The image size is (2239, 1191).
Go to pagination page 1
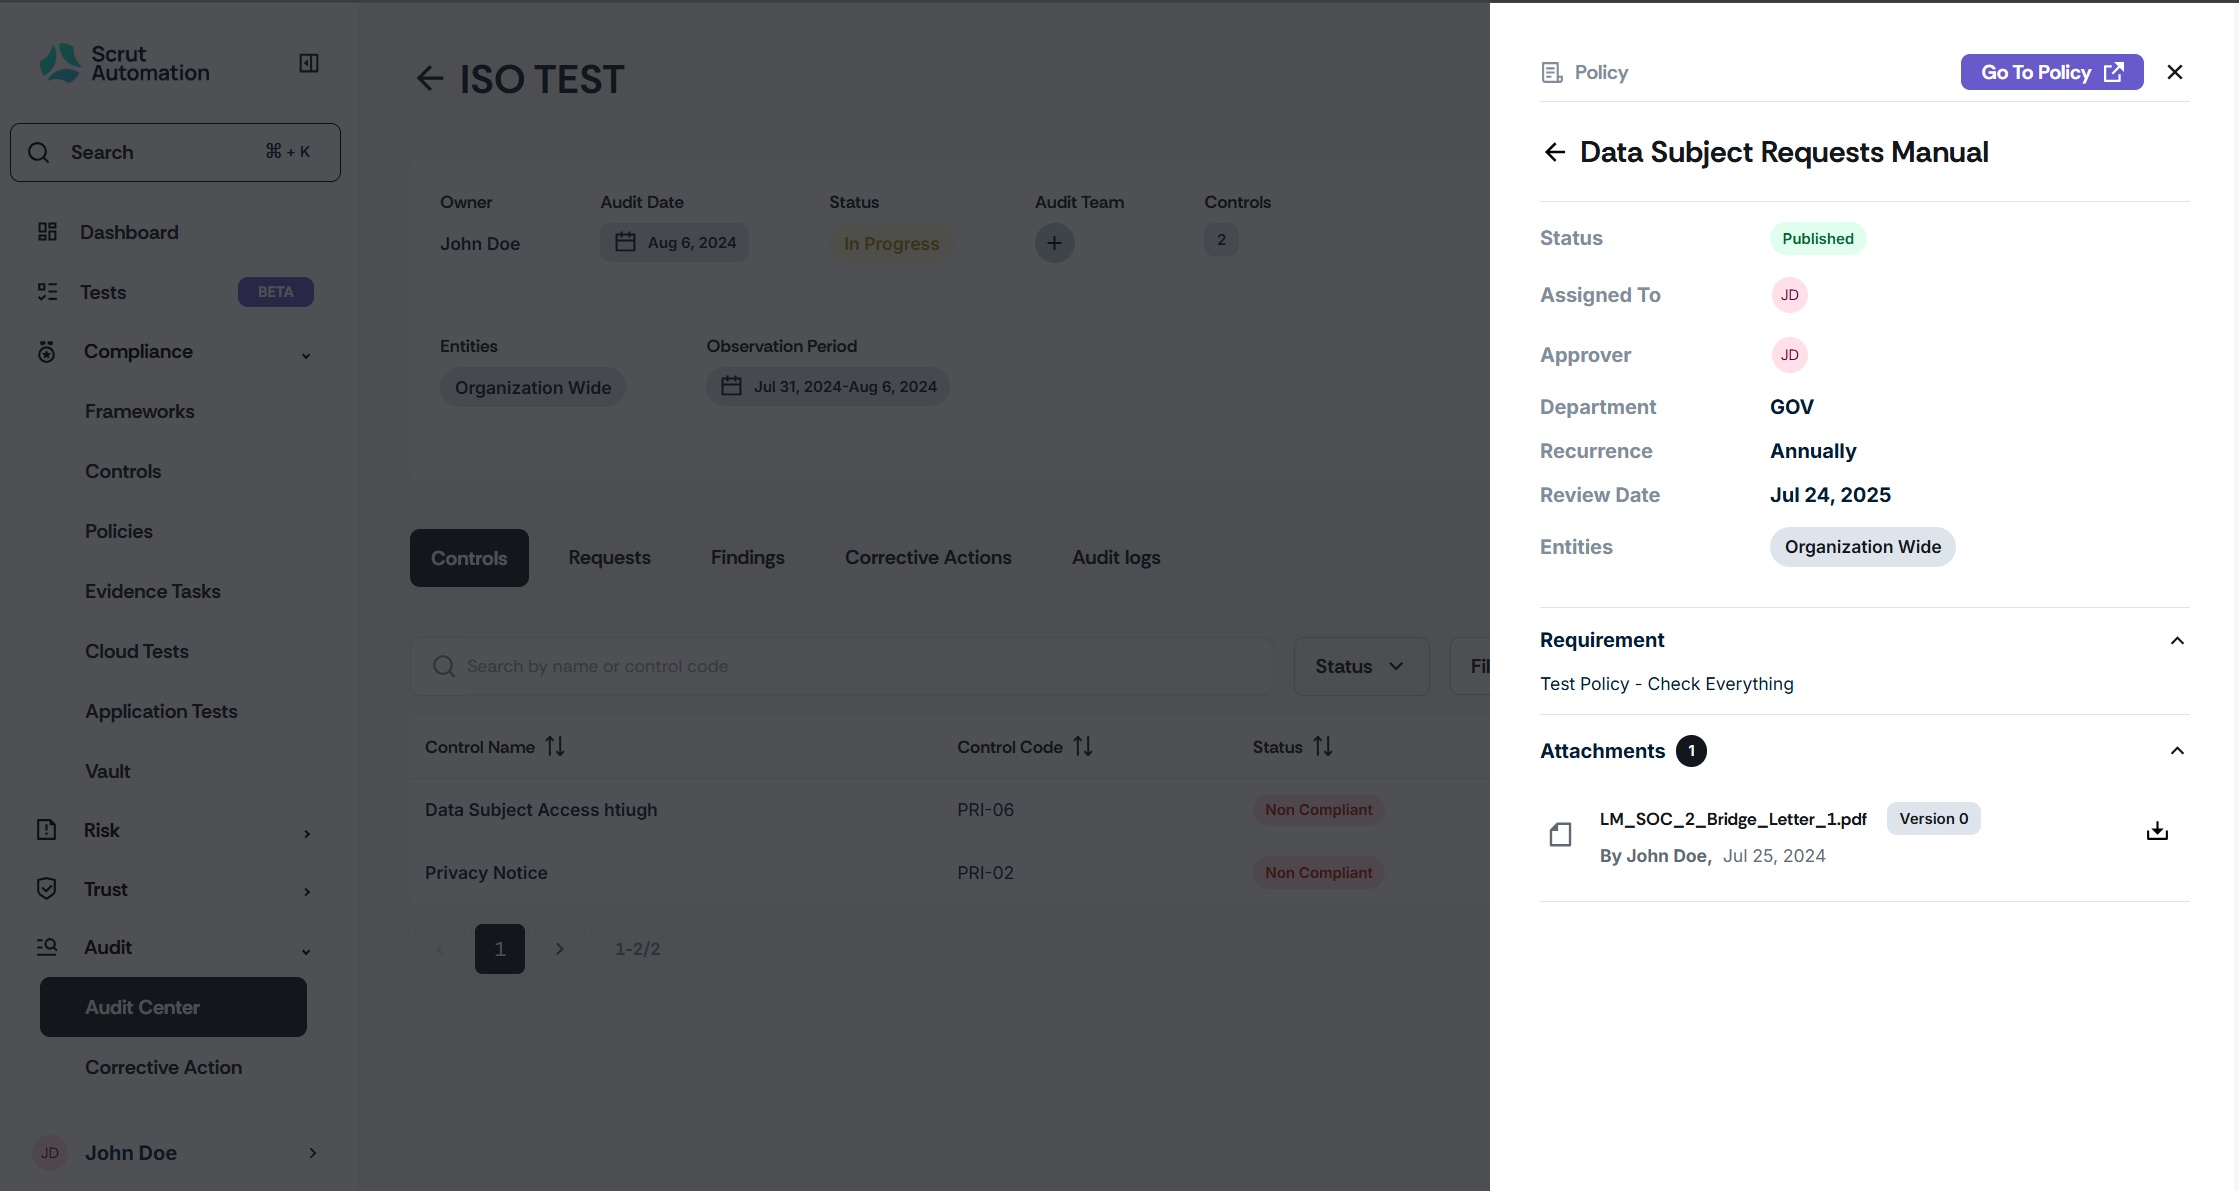pos(500,949)
